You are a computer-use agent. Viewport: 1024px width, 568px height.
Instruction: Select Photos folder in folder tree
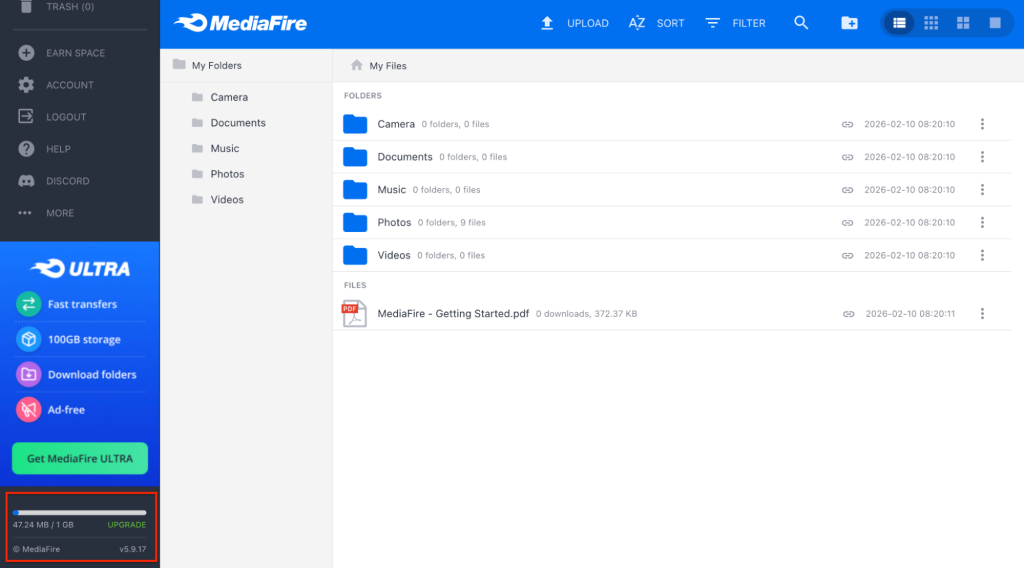[227, 174]
